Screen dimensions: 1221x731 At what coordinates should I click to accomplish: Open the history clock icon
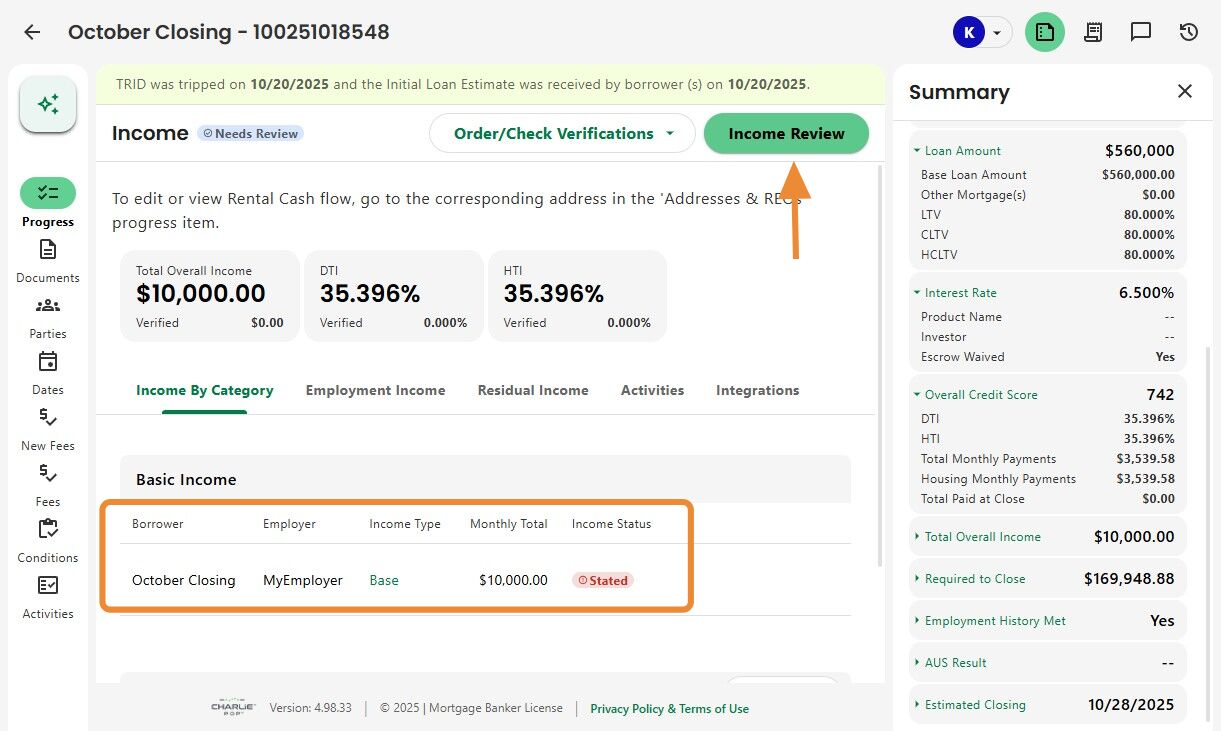(x=1189, y=32)
